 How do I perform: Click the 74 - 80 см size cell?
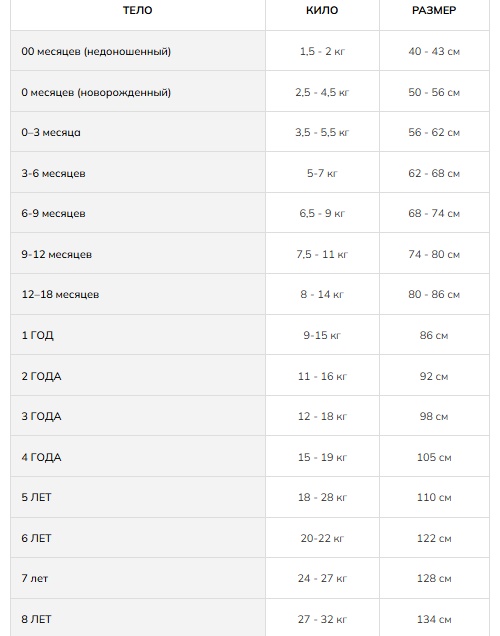click(434, 254)
